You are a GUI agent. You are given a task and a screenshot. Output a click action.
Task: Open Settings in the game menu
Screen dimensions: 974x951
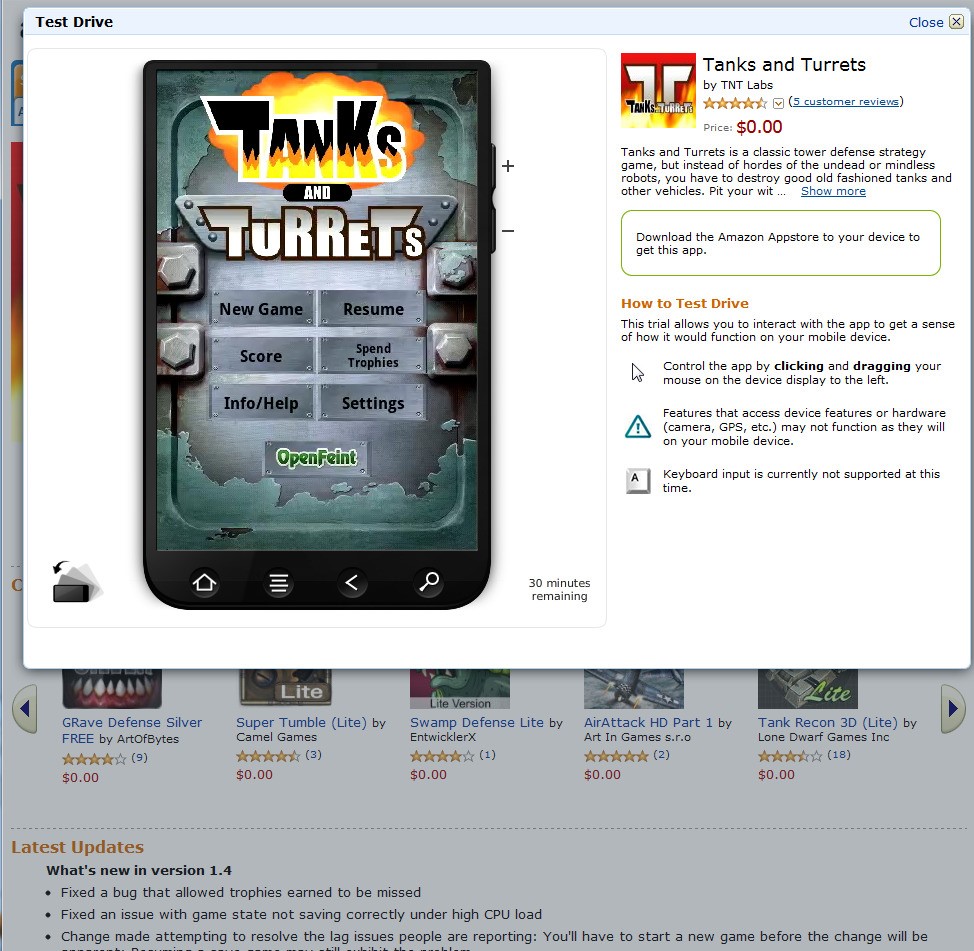coord(373,403)
